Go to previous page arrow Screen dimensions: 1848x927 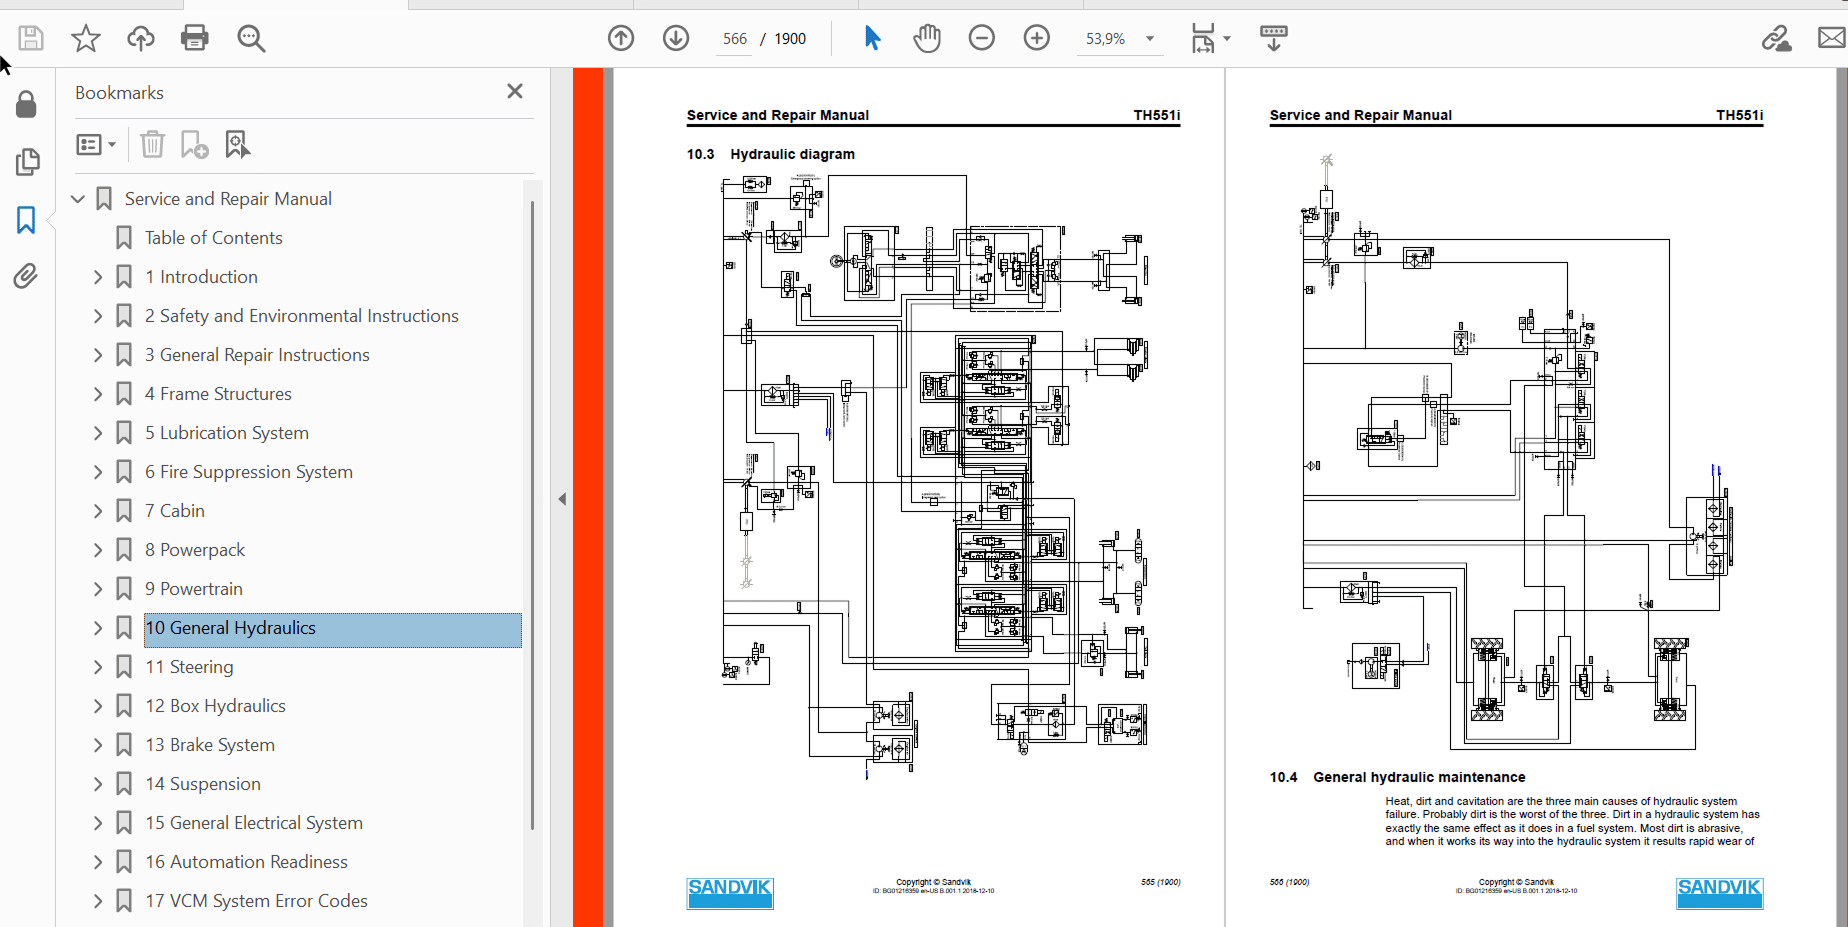click(x=621, y=38)
